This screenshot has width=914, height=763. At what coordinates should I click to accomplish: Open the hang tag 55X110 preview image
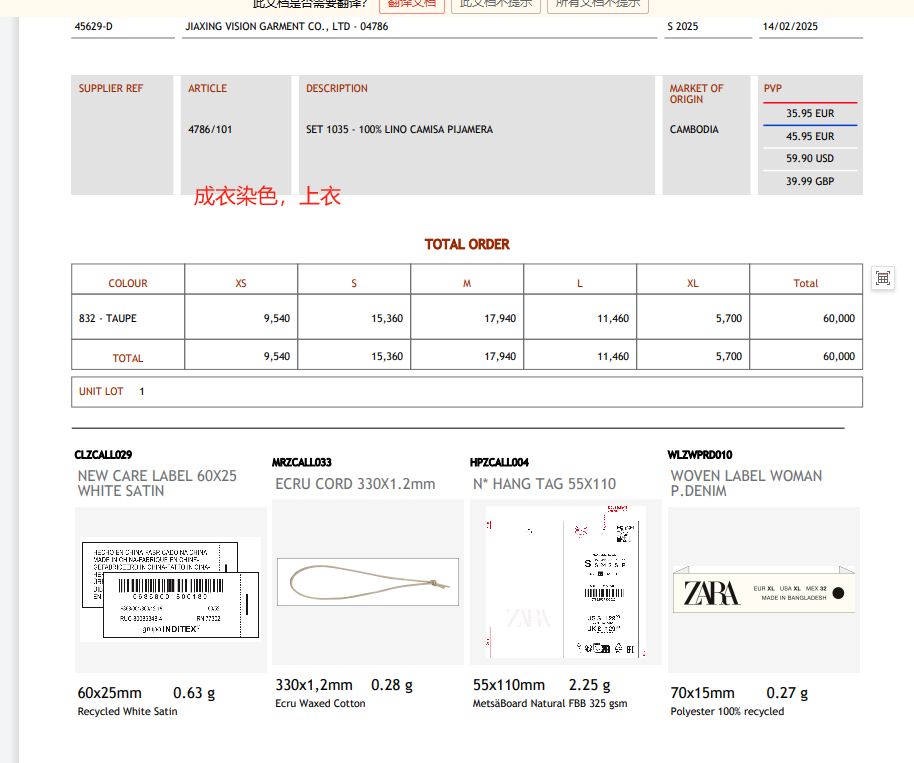coord(565,581)
